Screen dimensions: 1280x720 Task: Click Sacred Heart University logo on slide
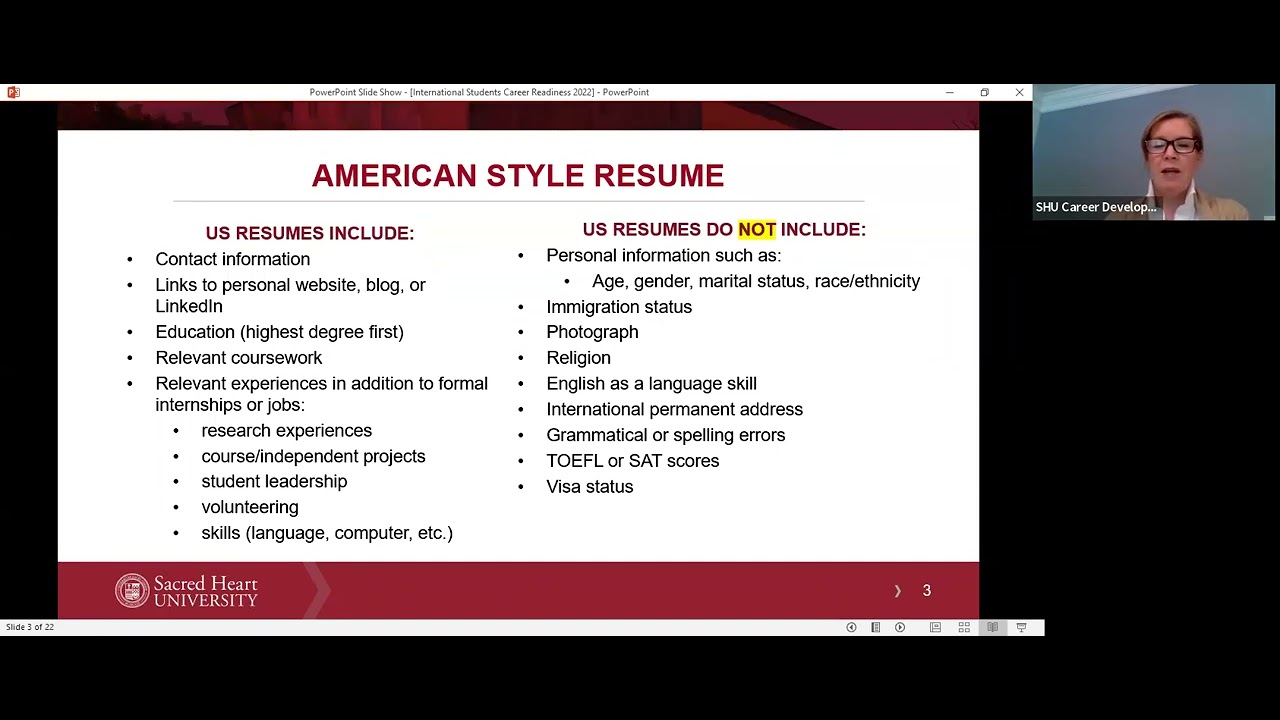[x=187, y=591]
